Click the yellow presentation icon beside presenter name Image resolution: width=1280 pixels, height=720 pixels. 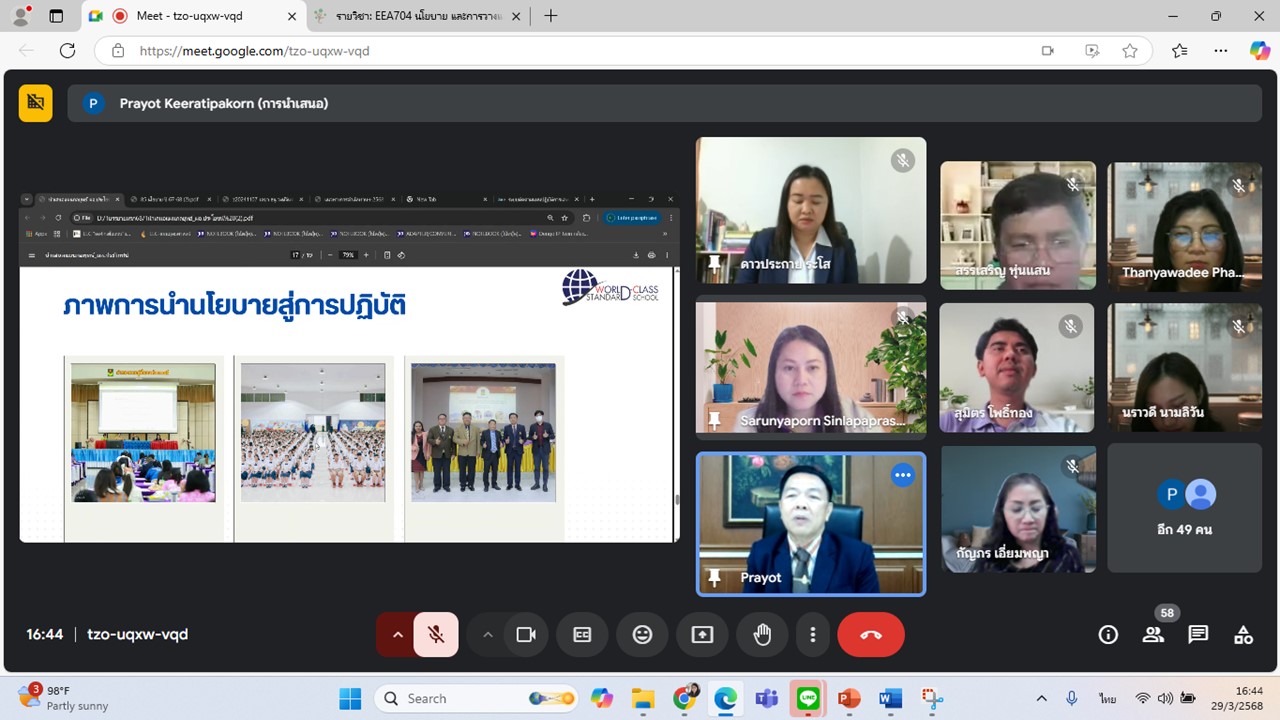coord(36,103)
